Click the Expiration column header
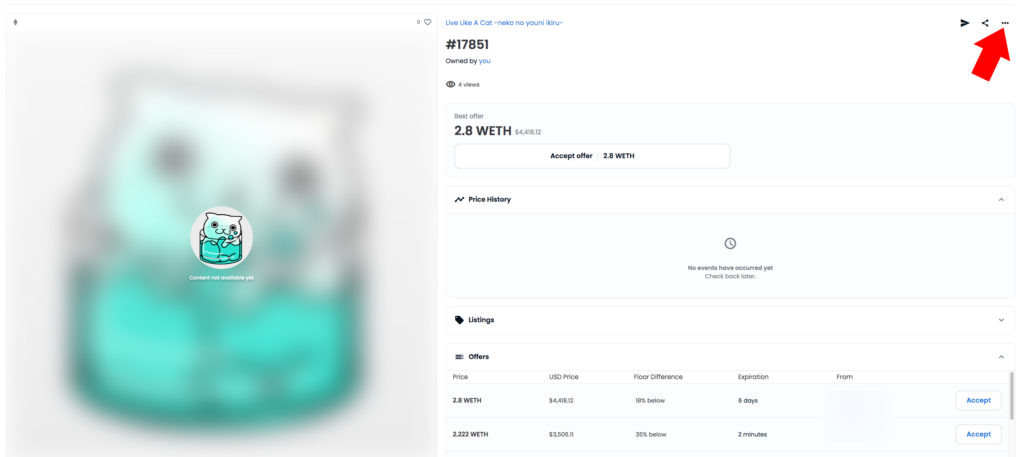Screen dimensions: 1024x457 753,377
